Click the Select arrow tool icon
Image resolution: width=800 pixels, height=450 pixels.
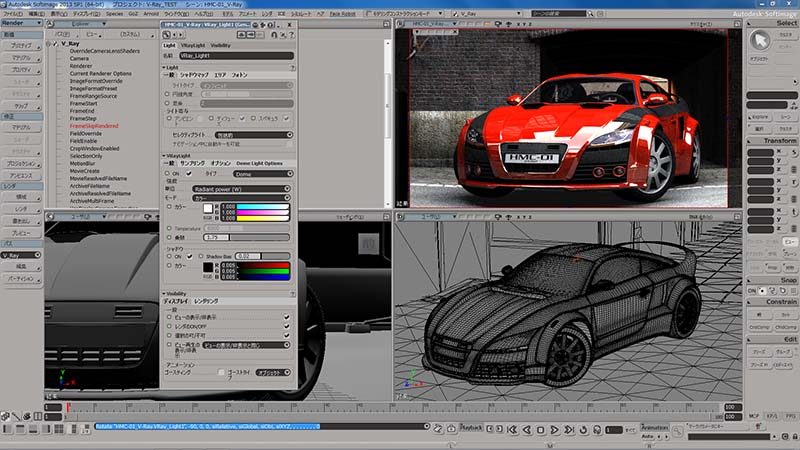[760, 40]
